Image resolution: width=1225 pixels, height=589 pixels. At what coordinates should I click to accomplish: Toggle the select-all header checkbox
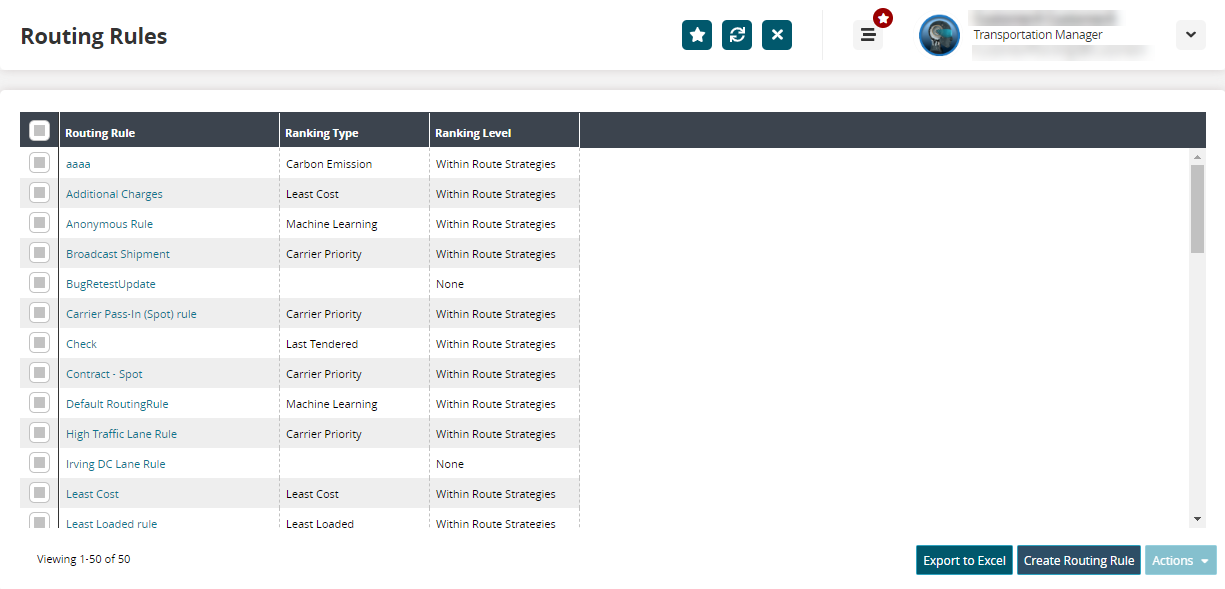tap(39, 131)
